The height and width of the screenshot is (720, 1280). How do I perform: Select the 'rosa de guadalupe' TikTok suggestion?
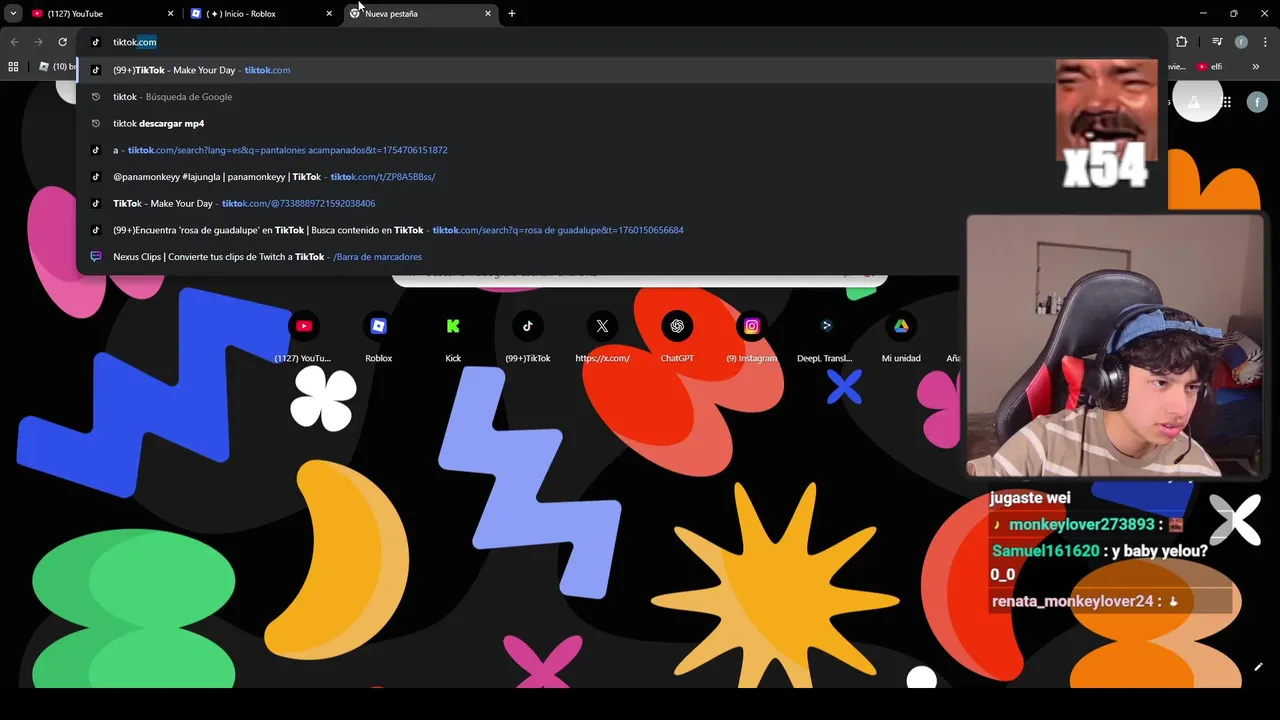pos(620,230)
